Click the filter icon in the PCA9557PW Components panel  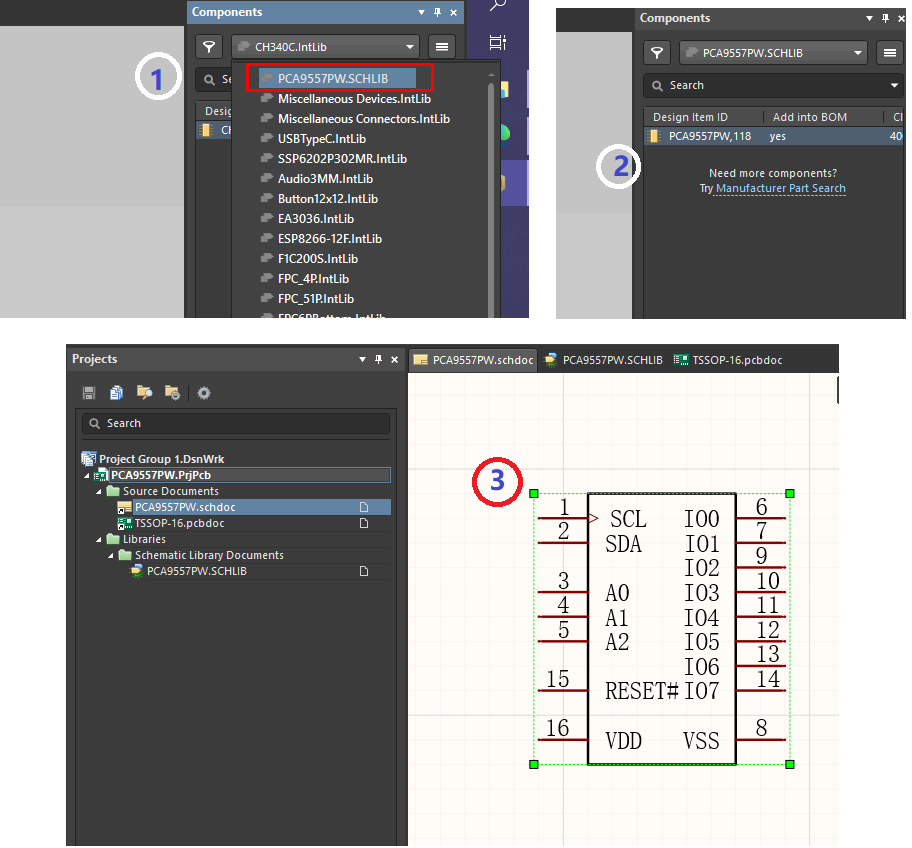pyautogui.click(x=657, y=53)
